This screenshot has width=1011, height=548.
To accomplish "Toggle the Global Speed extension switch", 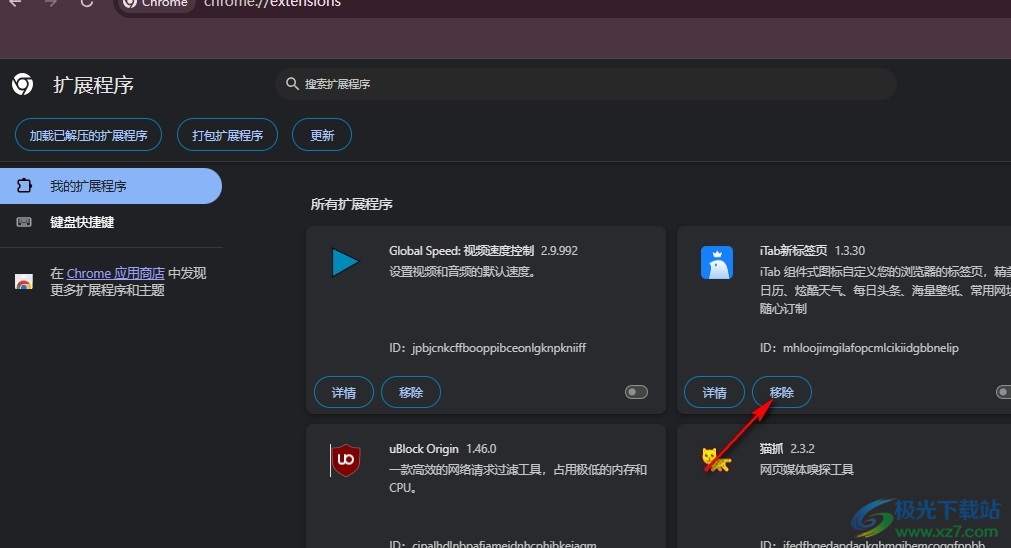I will pos(636,392).
